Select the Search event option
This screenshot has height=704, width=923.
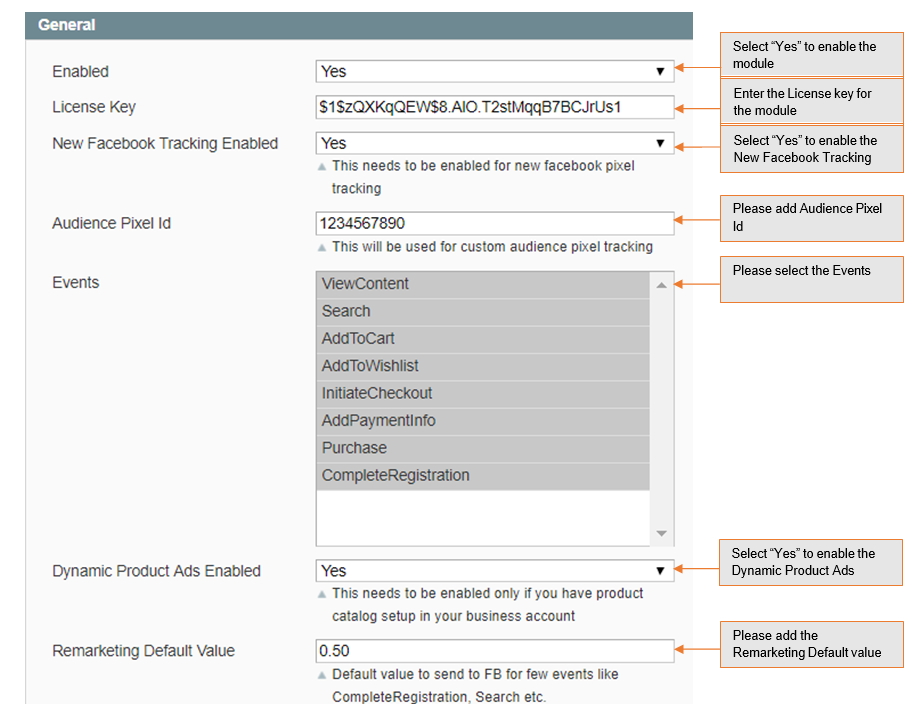click(x=483, y=311)
